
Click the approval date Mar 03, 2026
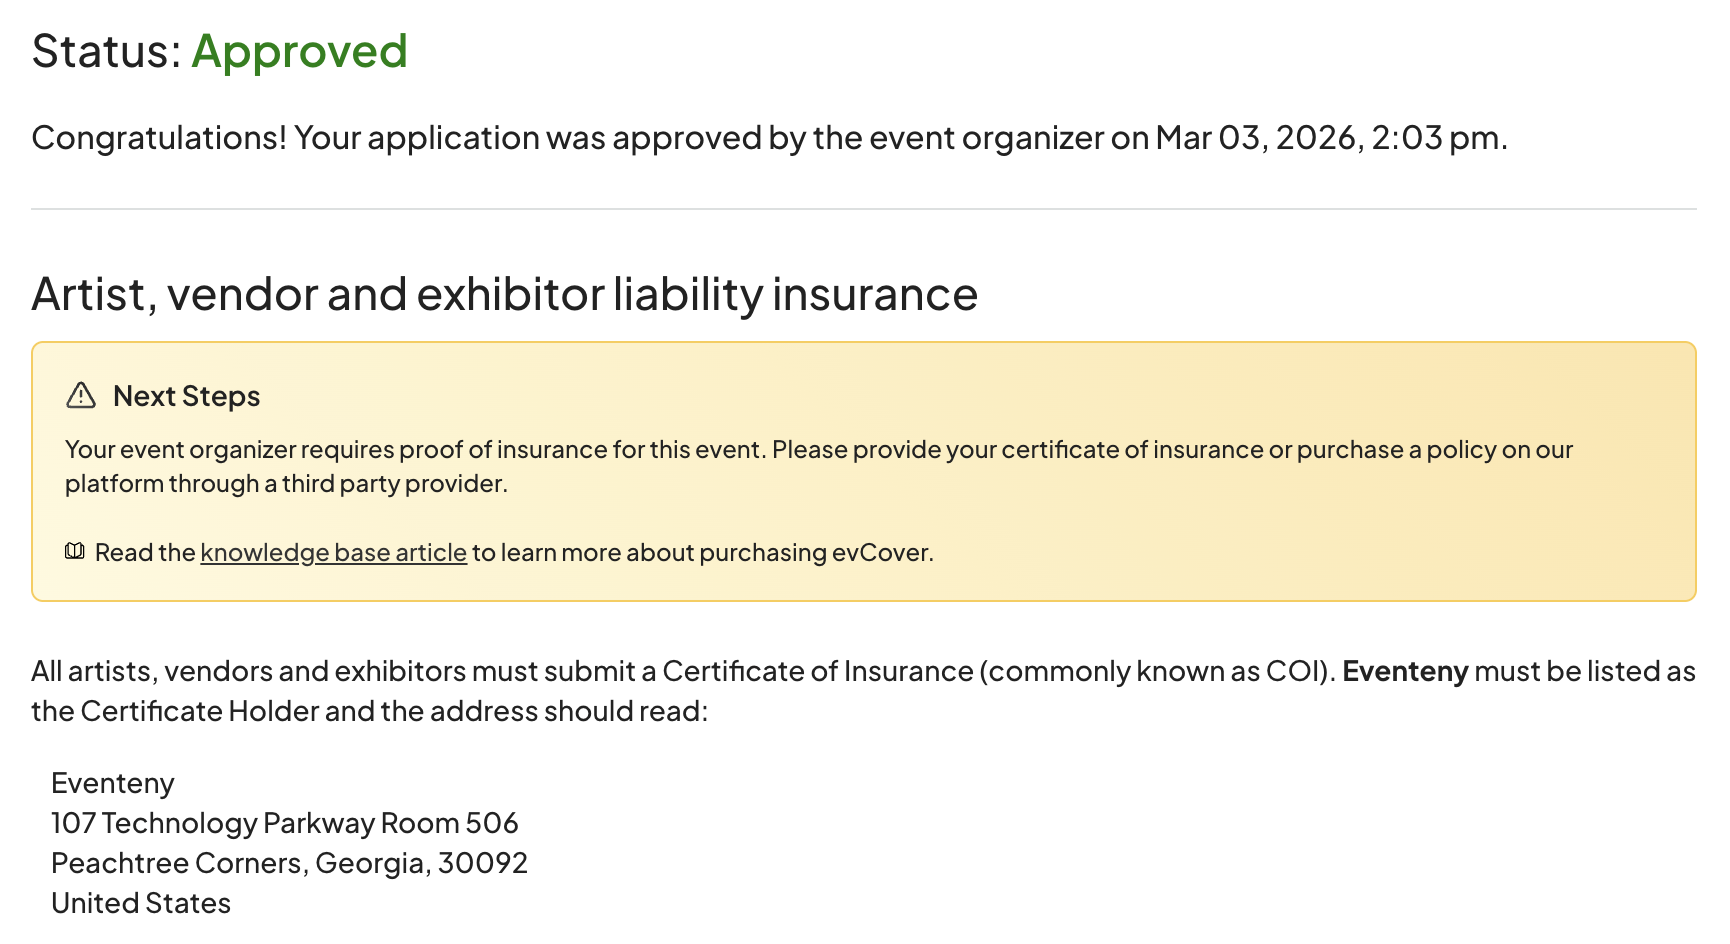pyautogui.click(x=1259, y=138)
